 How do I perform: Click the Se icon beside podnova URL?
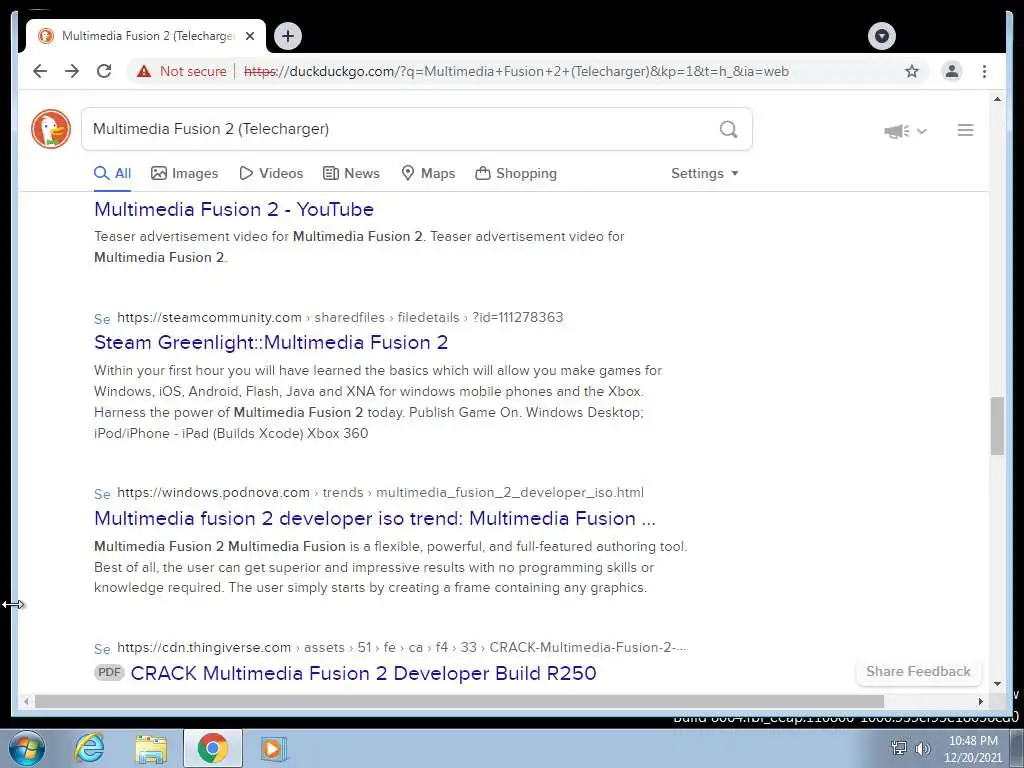pos(102,494)
